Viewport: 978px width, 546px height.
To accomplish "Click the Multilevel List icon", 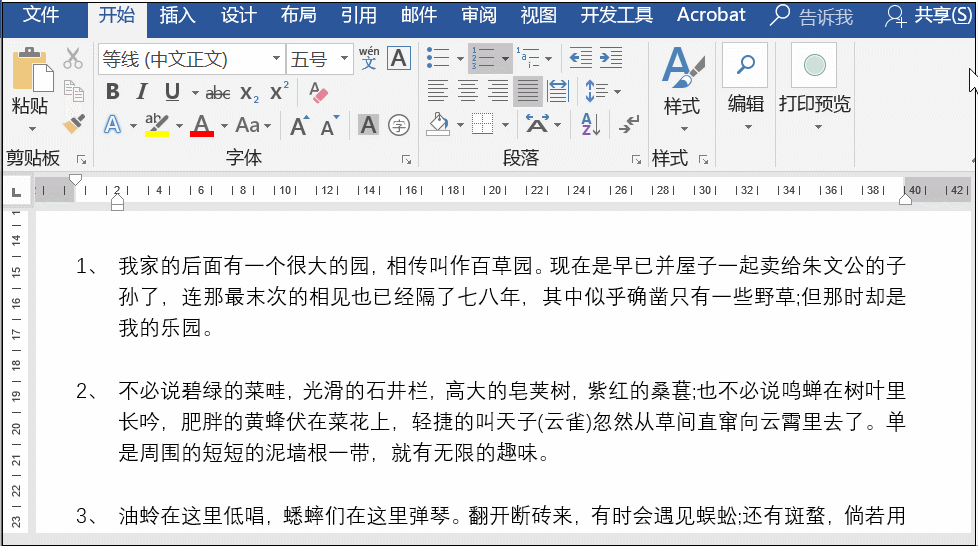I will 528,58.
